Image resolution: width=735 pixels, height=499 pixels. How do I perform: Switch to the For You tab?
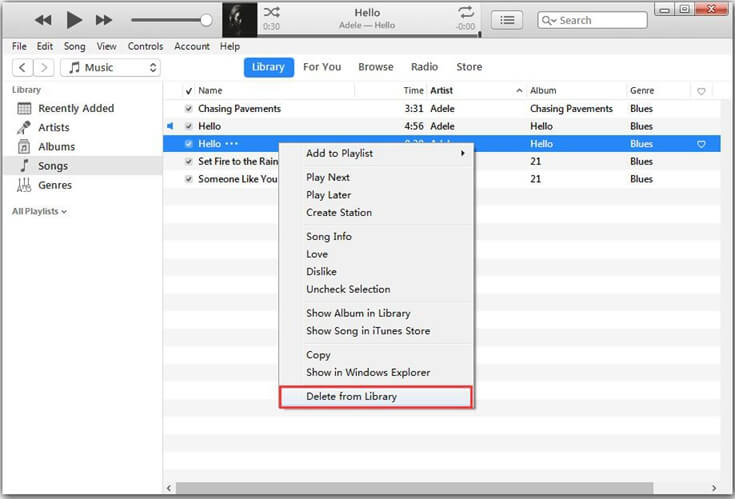322,67
